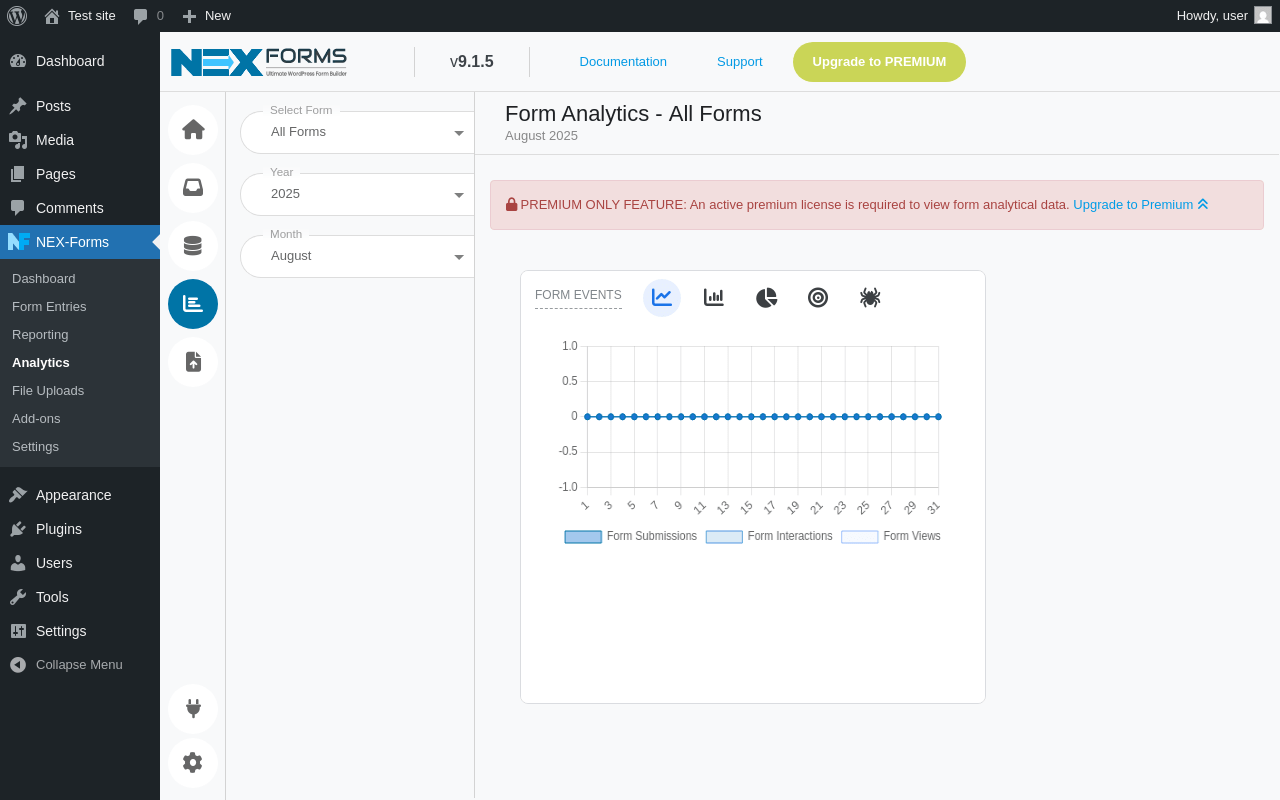Screen dimensions: 1280x800
Task: Click the premium lock icon
Action: (512, 205)
